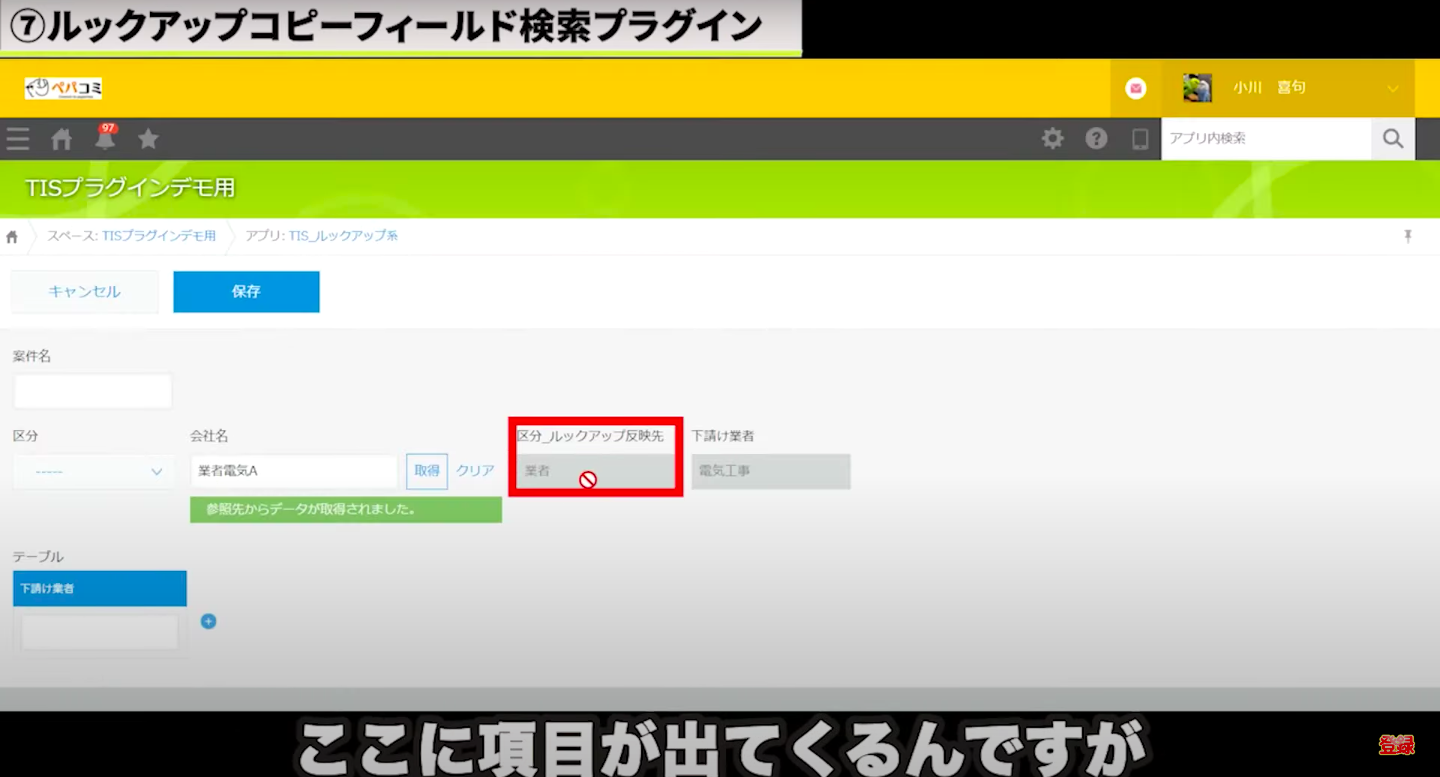Screen dimensions: 1440x777
Task: Open スペース: TISプラグインデモ用 breadcrumb
Action: (131, 236)
